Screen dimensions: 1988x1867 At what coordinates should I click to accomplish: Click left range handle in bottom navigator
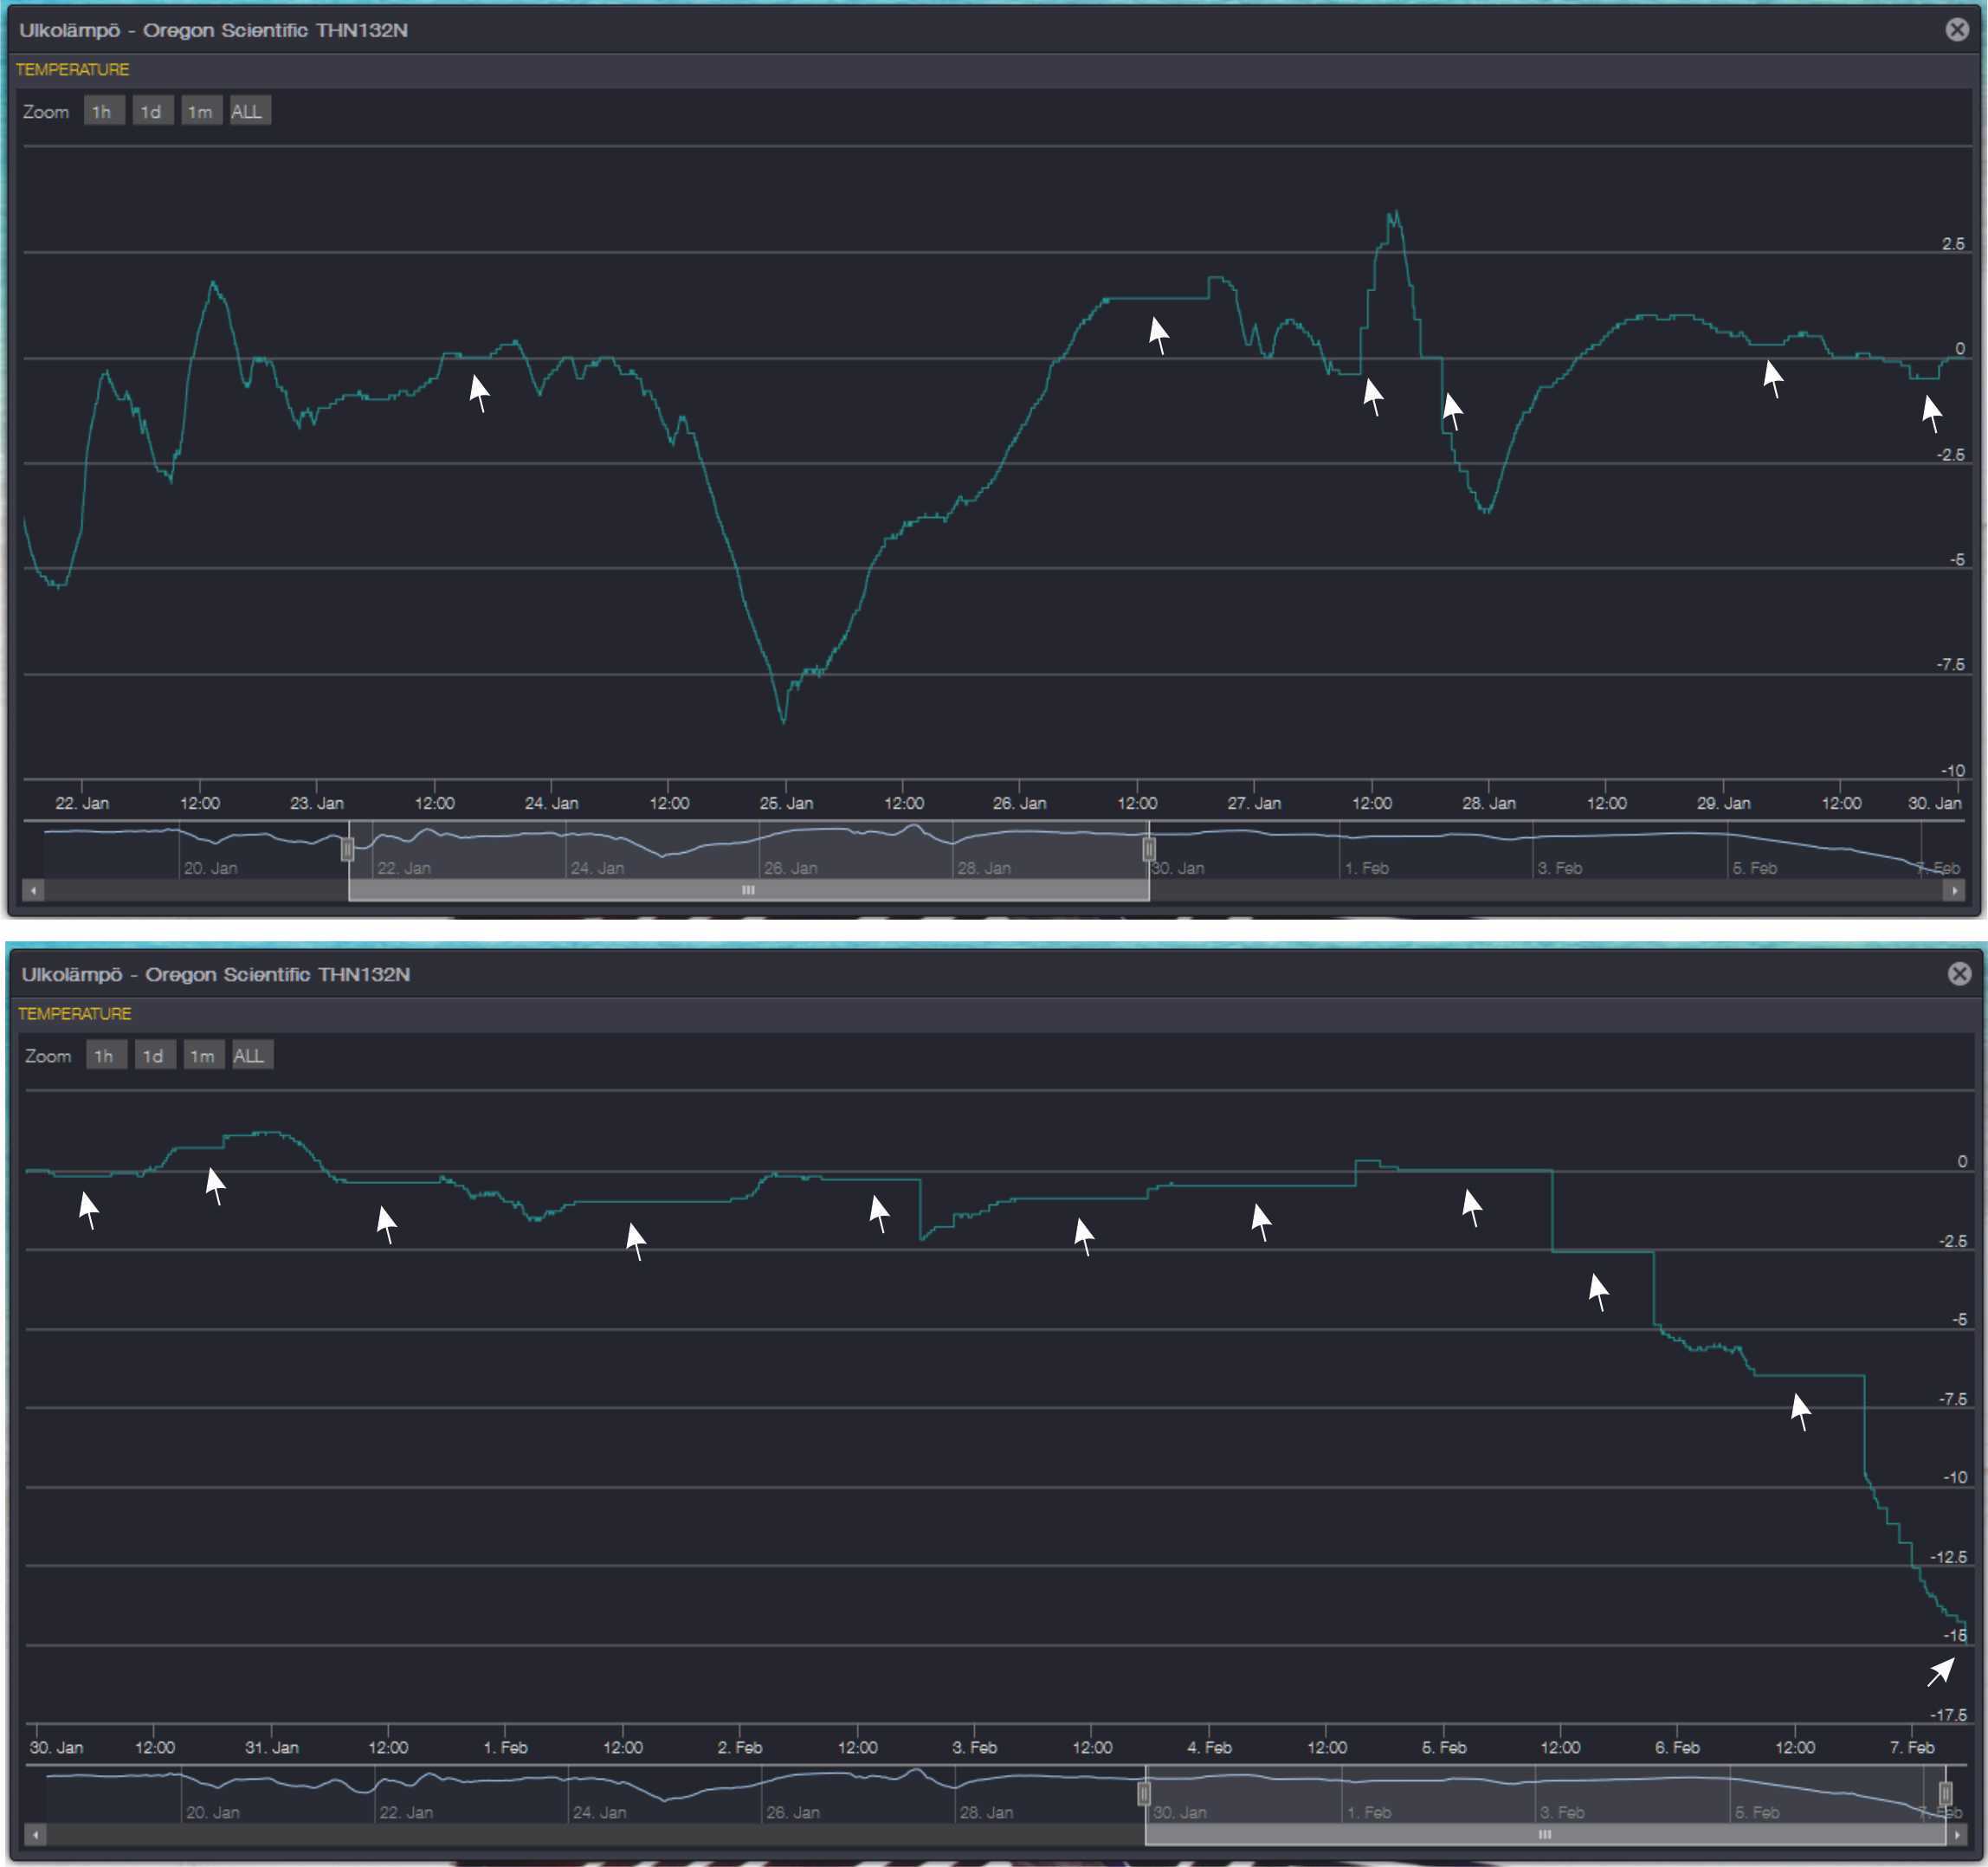click(1144, 1793)
